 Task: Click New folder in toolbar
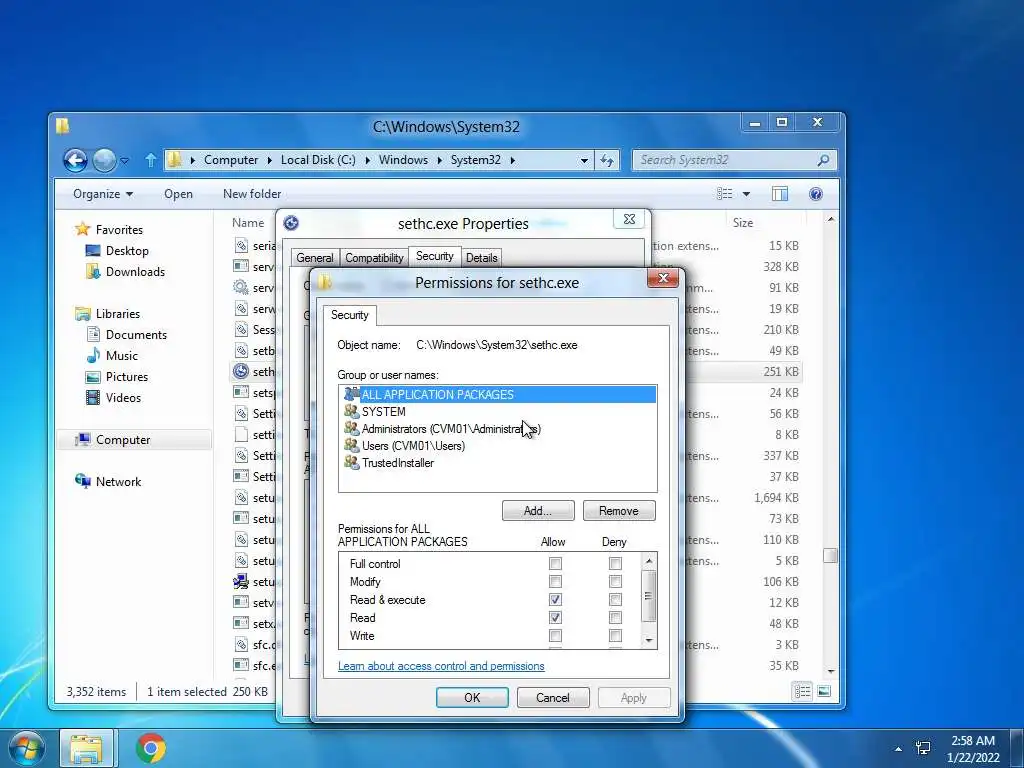[252, 194]
